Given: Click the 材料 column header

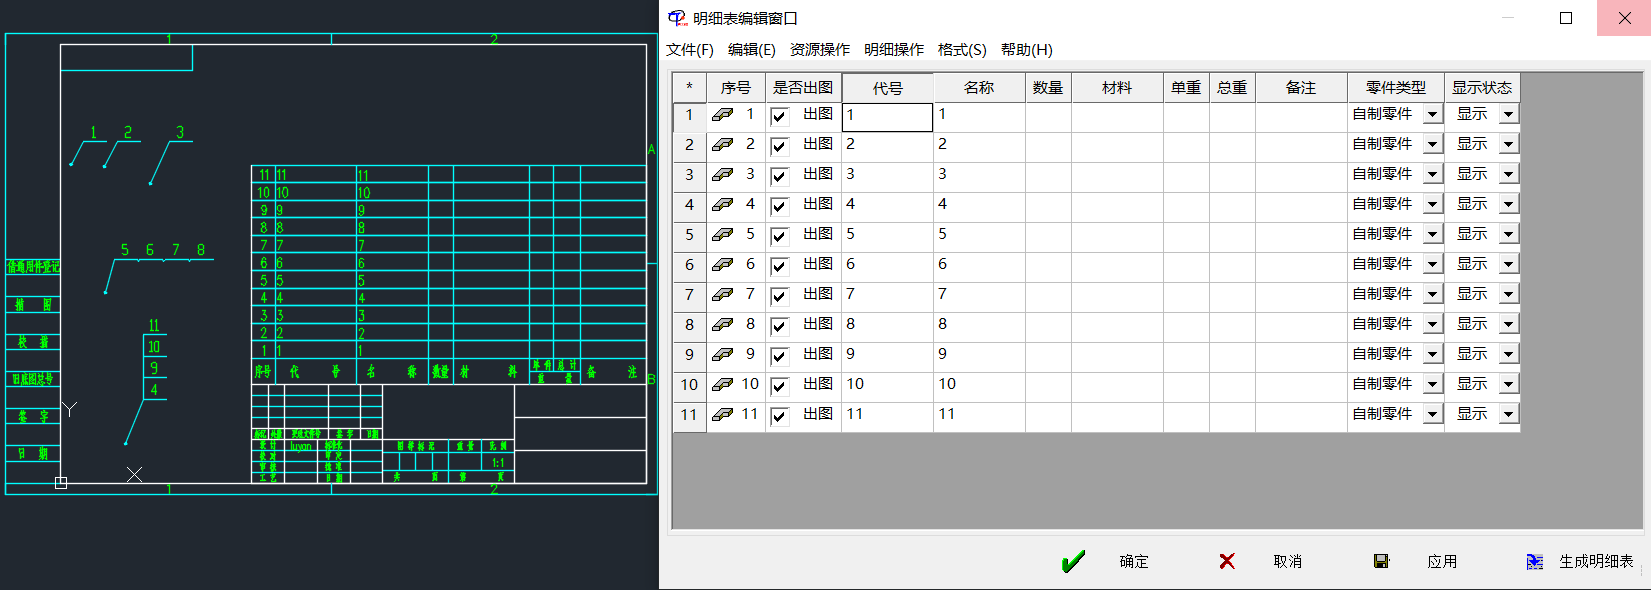Looking at the screenshot, I should pos(1117,88).
